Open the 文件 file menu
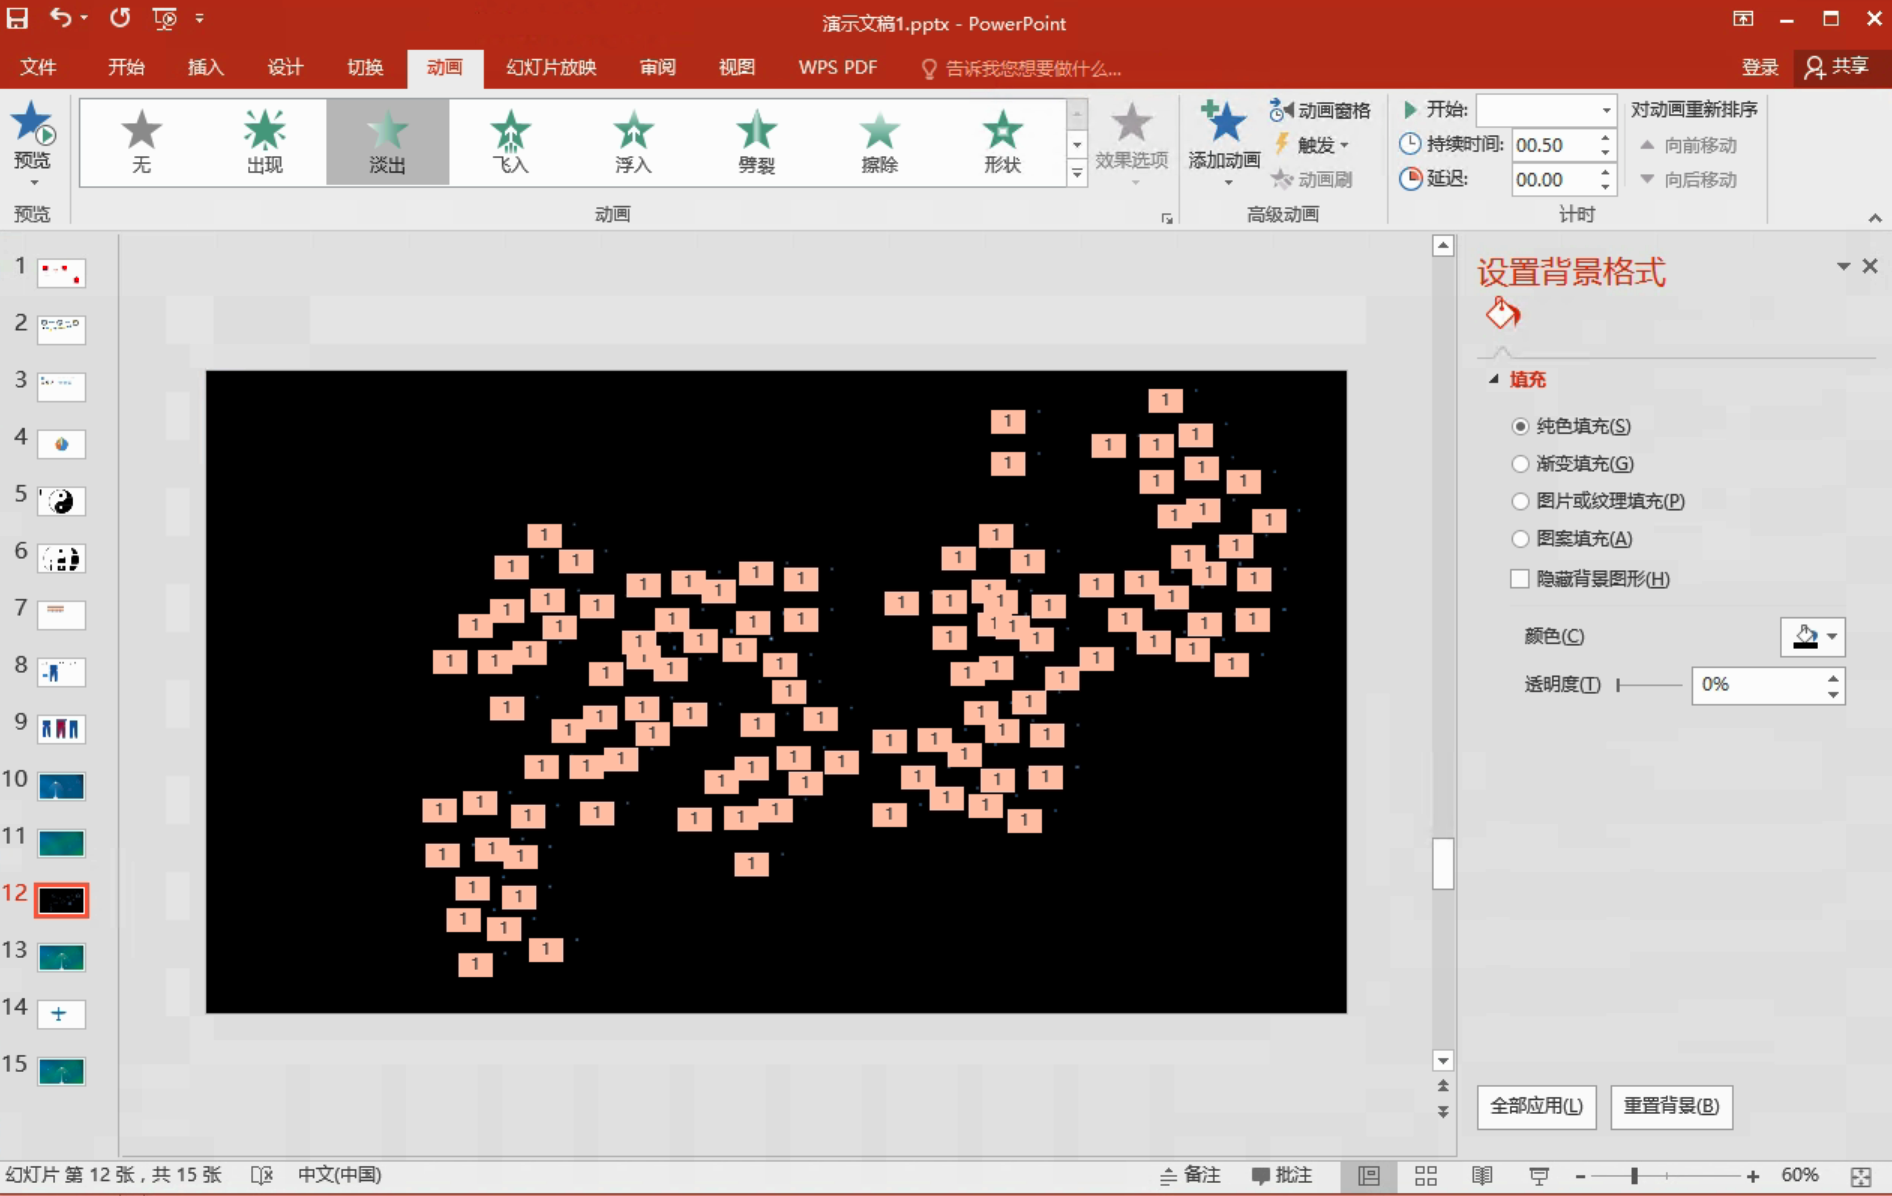1892x1196 pixels. [38, 67]
